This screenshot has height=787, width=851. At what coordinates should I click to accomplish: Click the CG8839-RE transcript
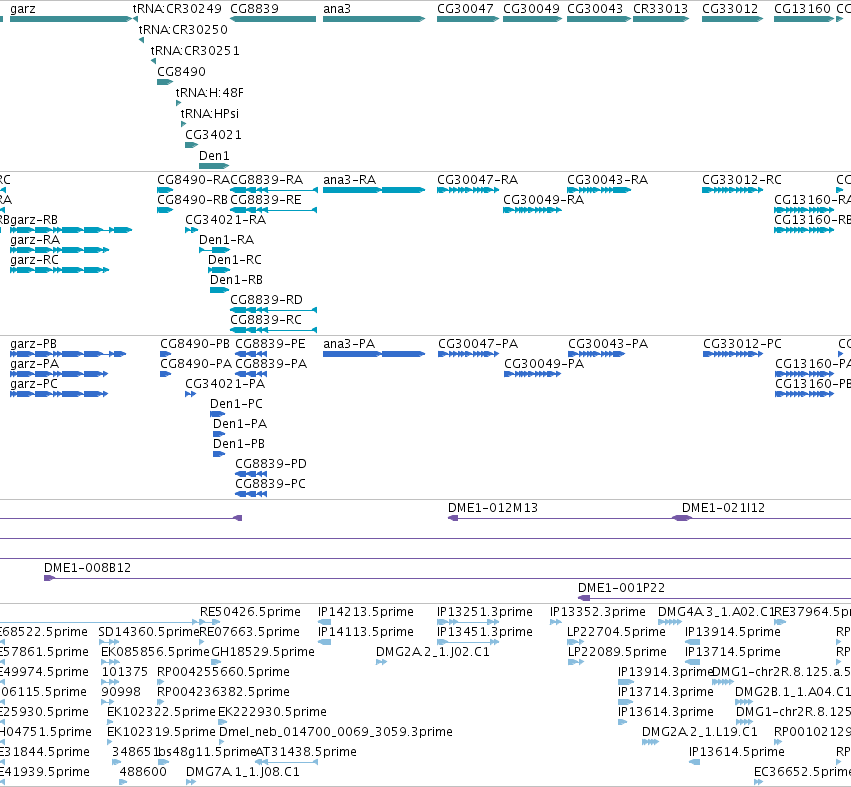pos(274,210)
